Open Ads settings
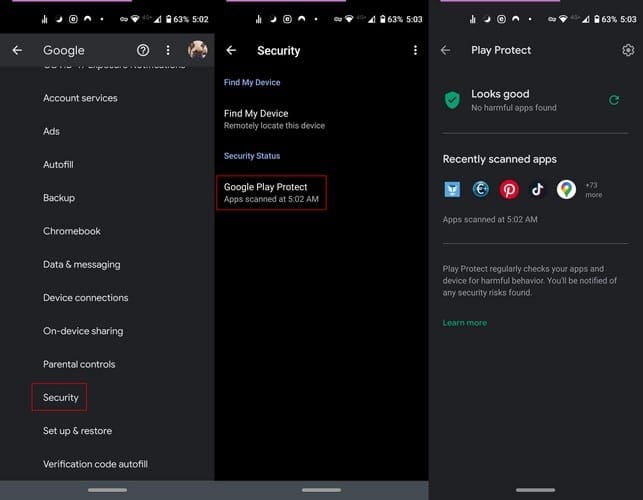This screenshot has height=500, width=643. pos(51,131)
